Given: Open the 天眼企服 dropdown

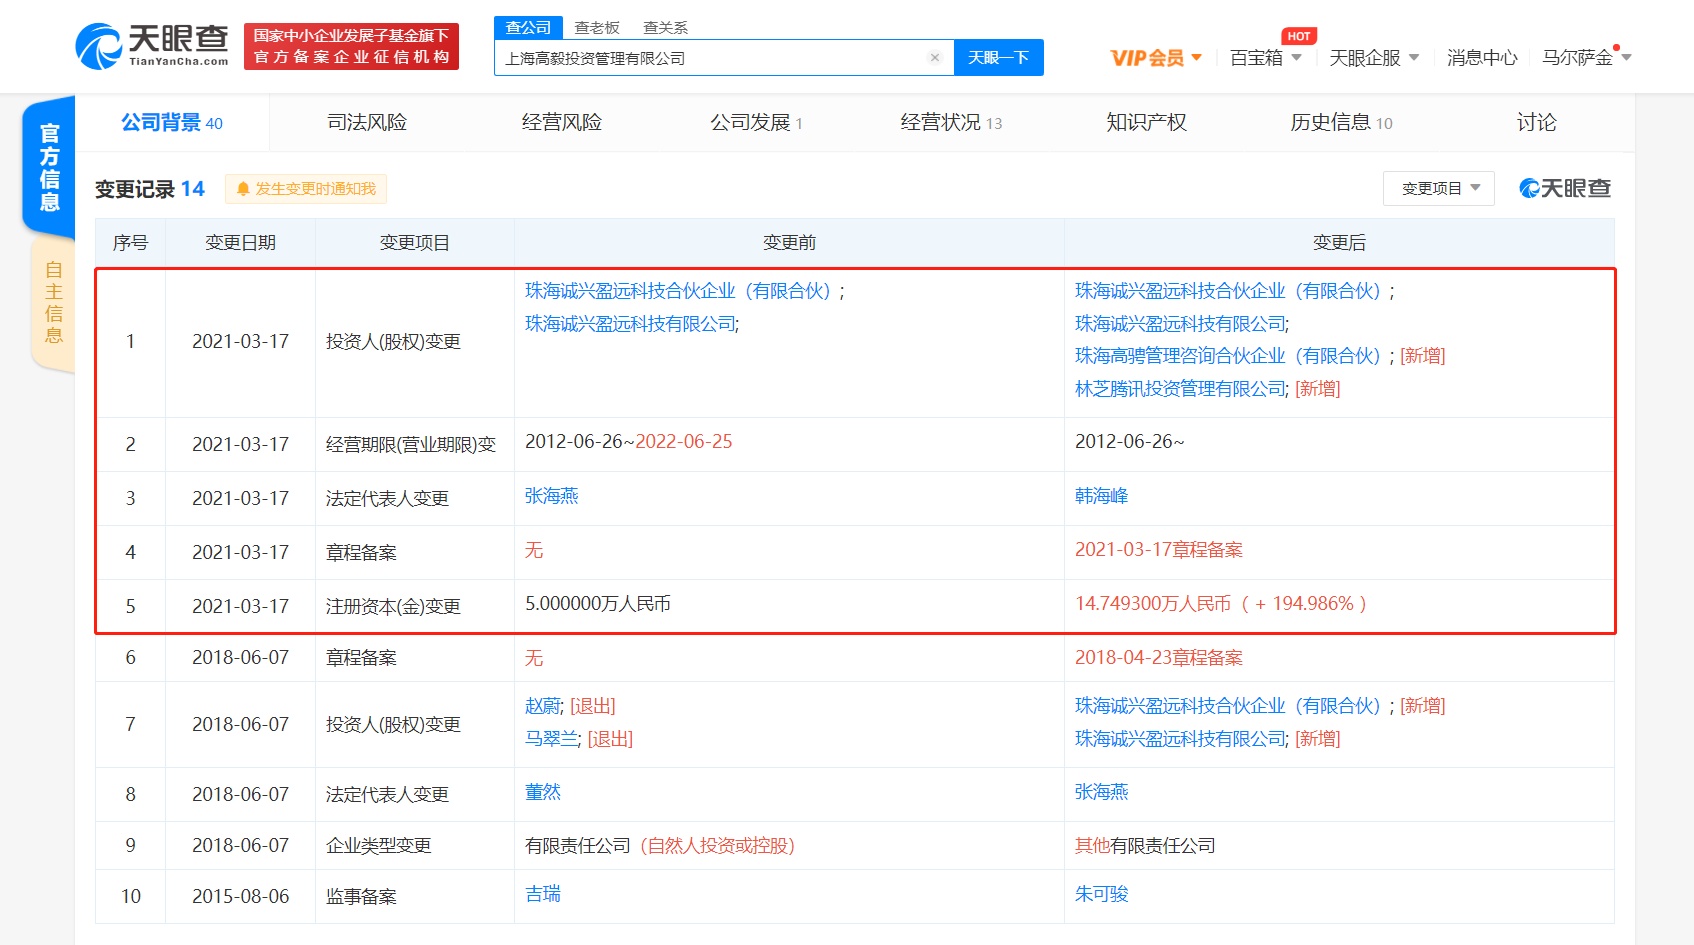Looking at the screenshot, I should (1373, 58).
